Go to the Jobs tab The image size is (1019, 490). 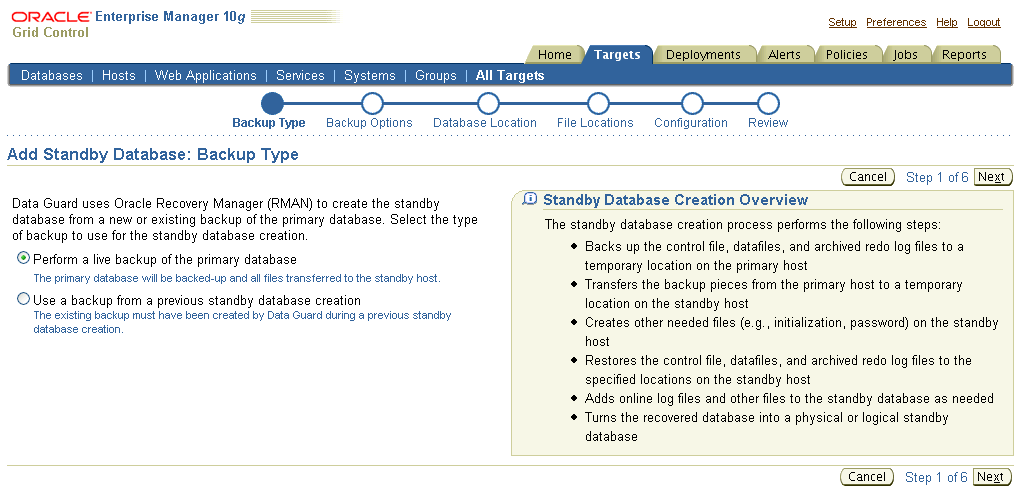(x=906, y=55)
